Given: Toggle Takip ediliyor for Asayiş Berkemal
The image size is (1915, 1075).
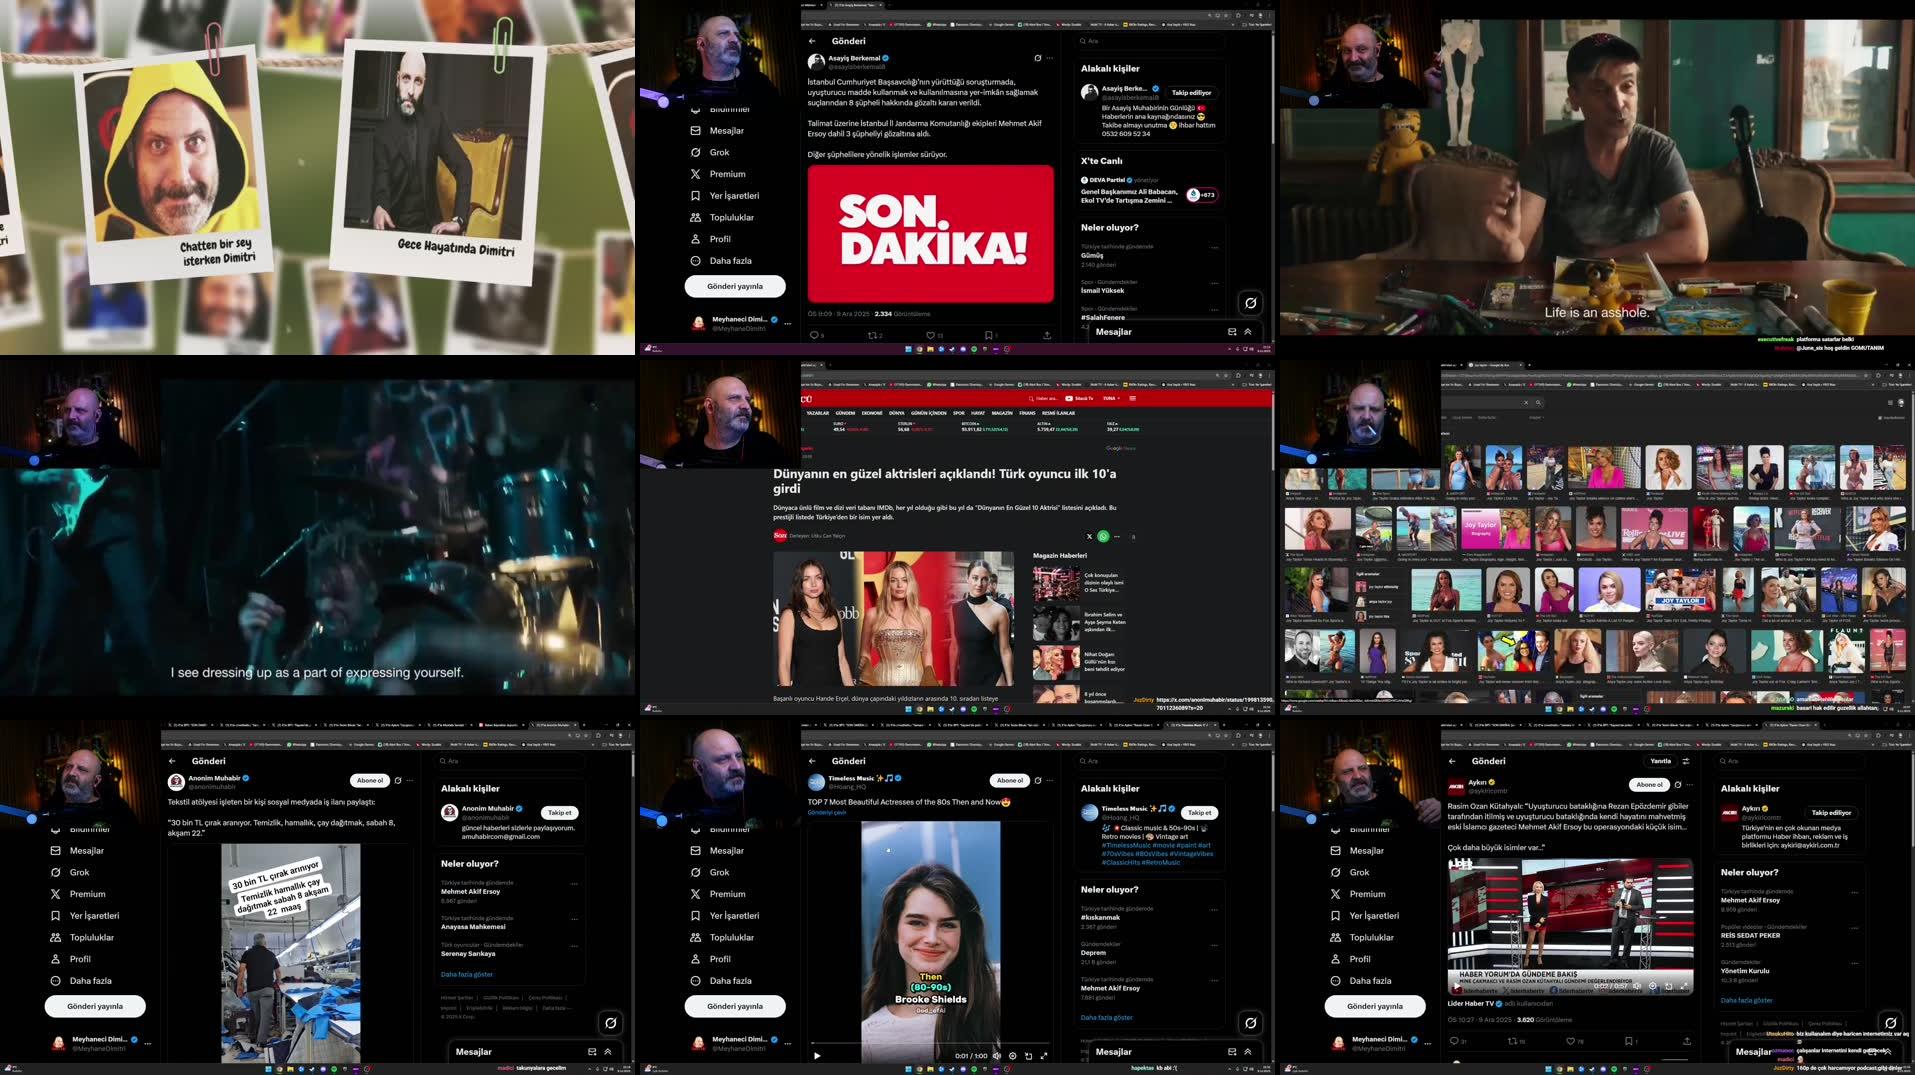Looking at the screenshot, I should (x=1191, y=92).
